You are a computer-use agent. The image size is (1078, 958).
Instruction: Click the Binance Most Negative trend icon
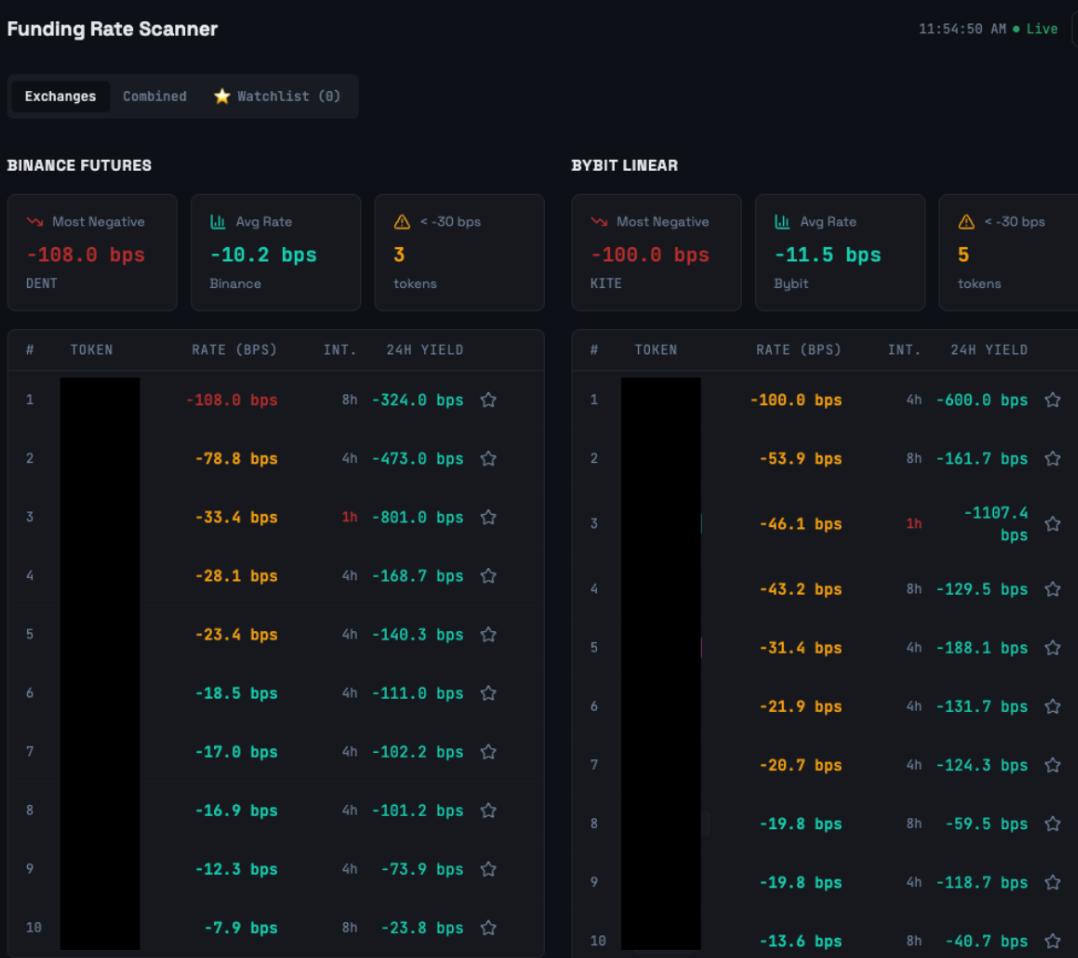(x=34, y=221)
